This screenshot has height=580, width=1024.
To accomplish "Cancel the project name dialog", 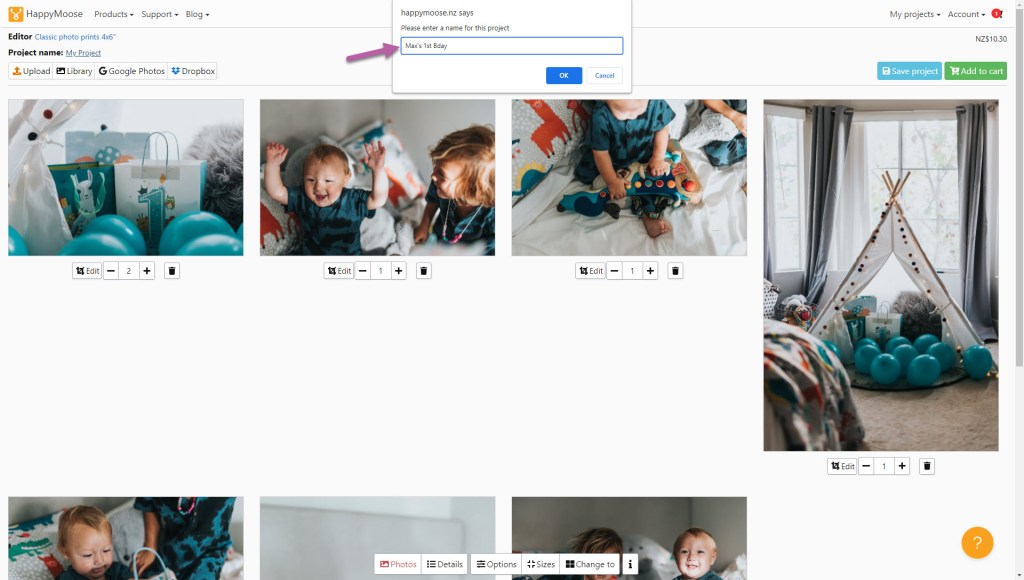I will point(604,76).
